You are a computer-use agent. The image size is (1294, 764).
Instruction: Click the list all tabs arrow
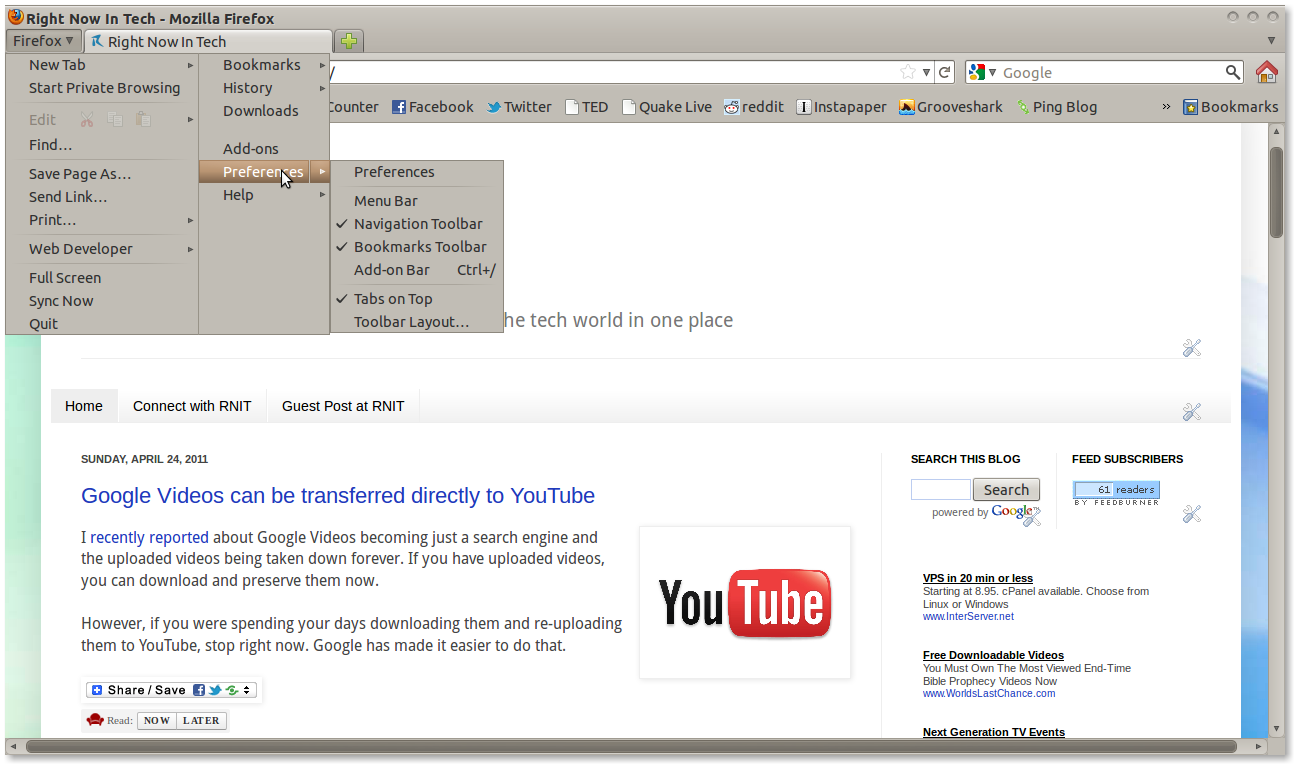coord(1271,41)
